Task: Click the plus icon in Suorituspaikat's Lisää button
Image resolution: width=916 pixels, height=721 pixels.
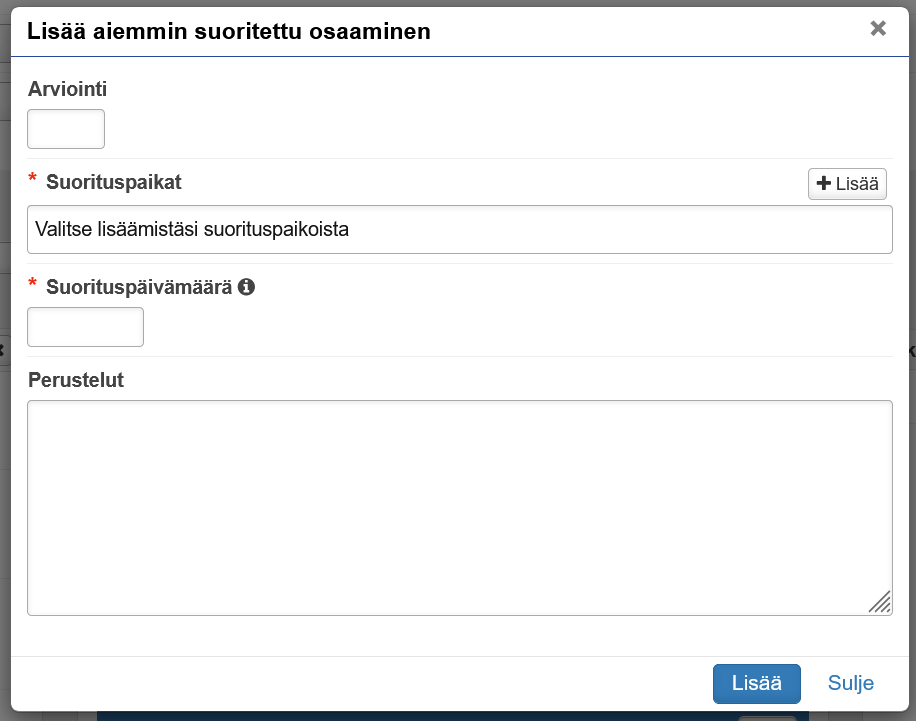Action: tap(824, 184)
